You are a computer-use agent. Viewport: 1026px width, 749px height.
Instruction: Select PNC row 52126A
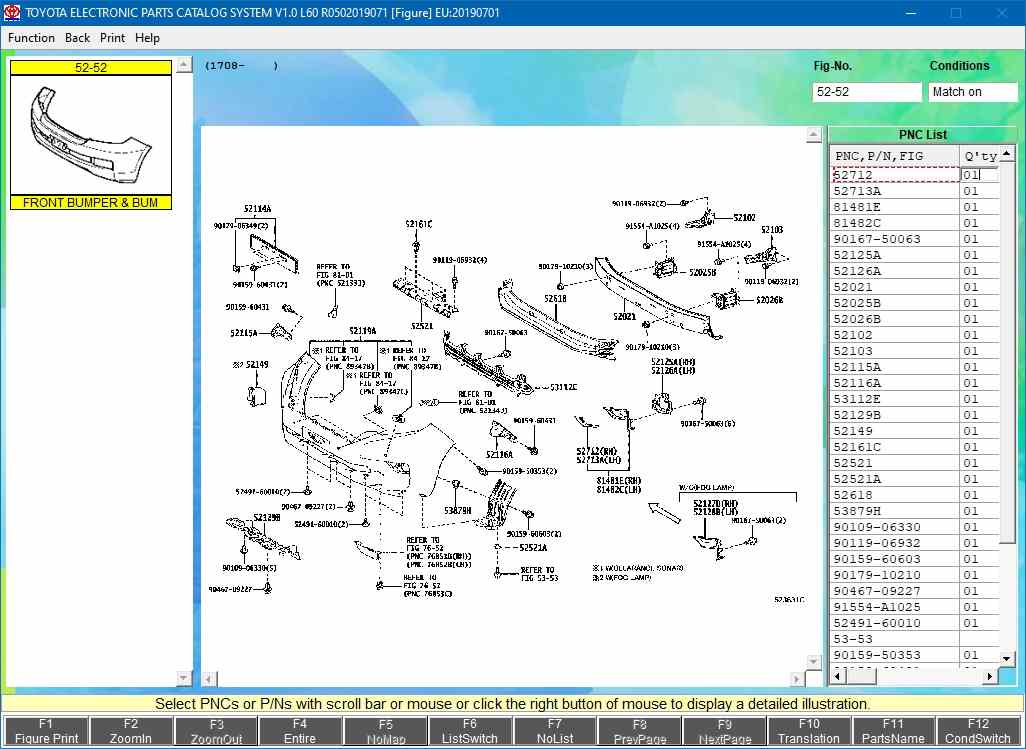(x=915, y=271)
